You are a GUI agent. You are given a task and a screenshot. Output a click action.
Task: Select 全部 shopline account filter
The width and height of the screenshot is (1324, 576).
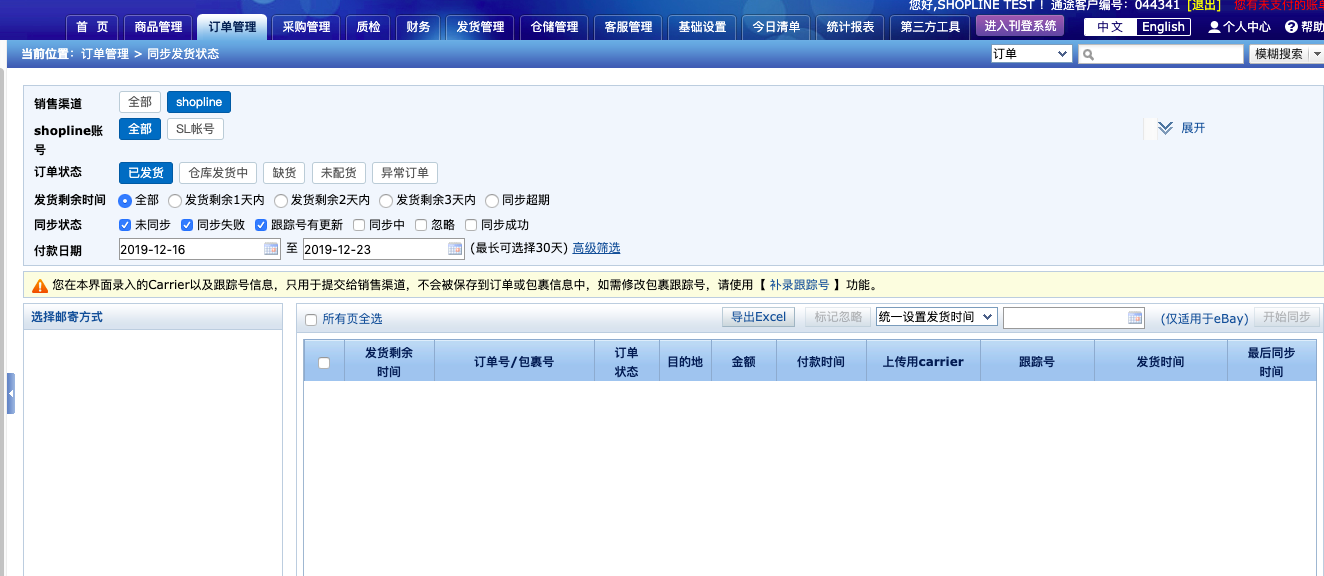click(x=140, y=129)
